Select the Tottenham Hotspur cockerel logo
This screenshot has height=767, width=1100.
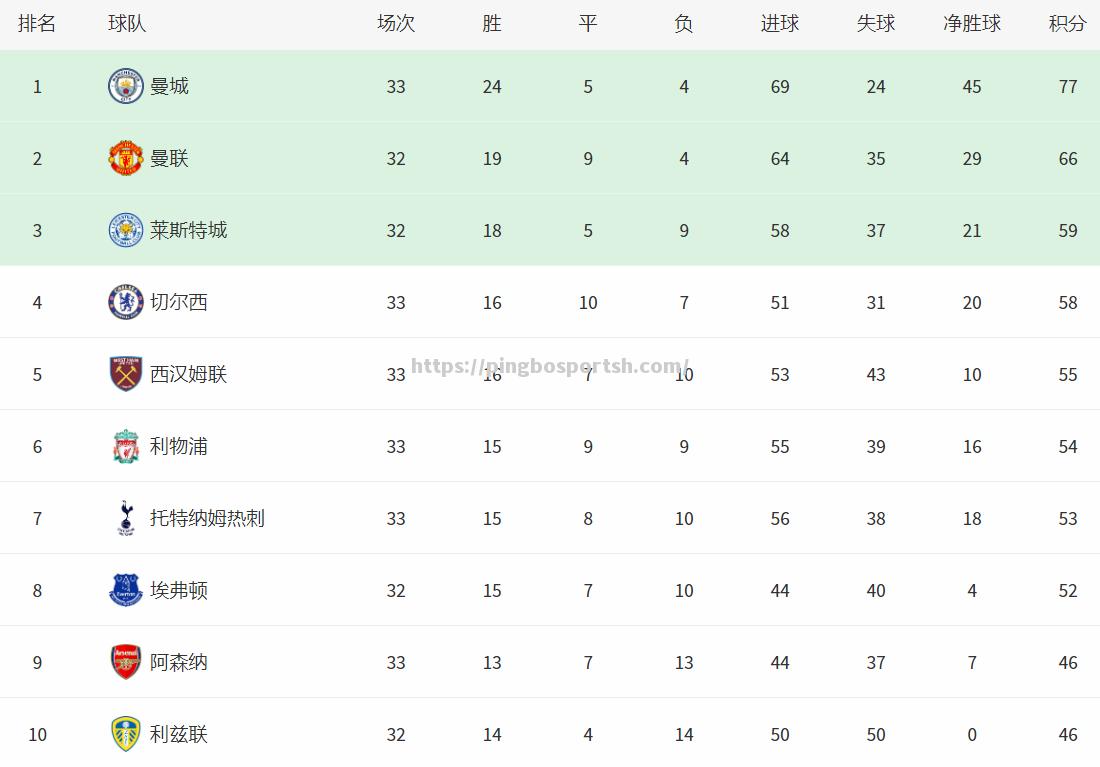click(x=126, y=518)
